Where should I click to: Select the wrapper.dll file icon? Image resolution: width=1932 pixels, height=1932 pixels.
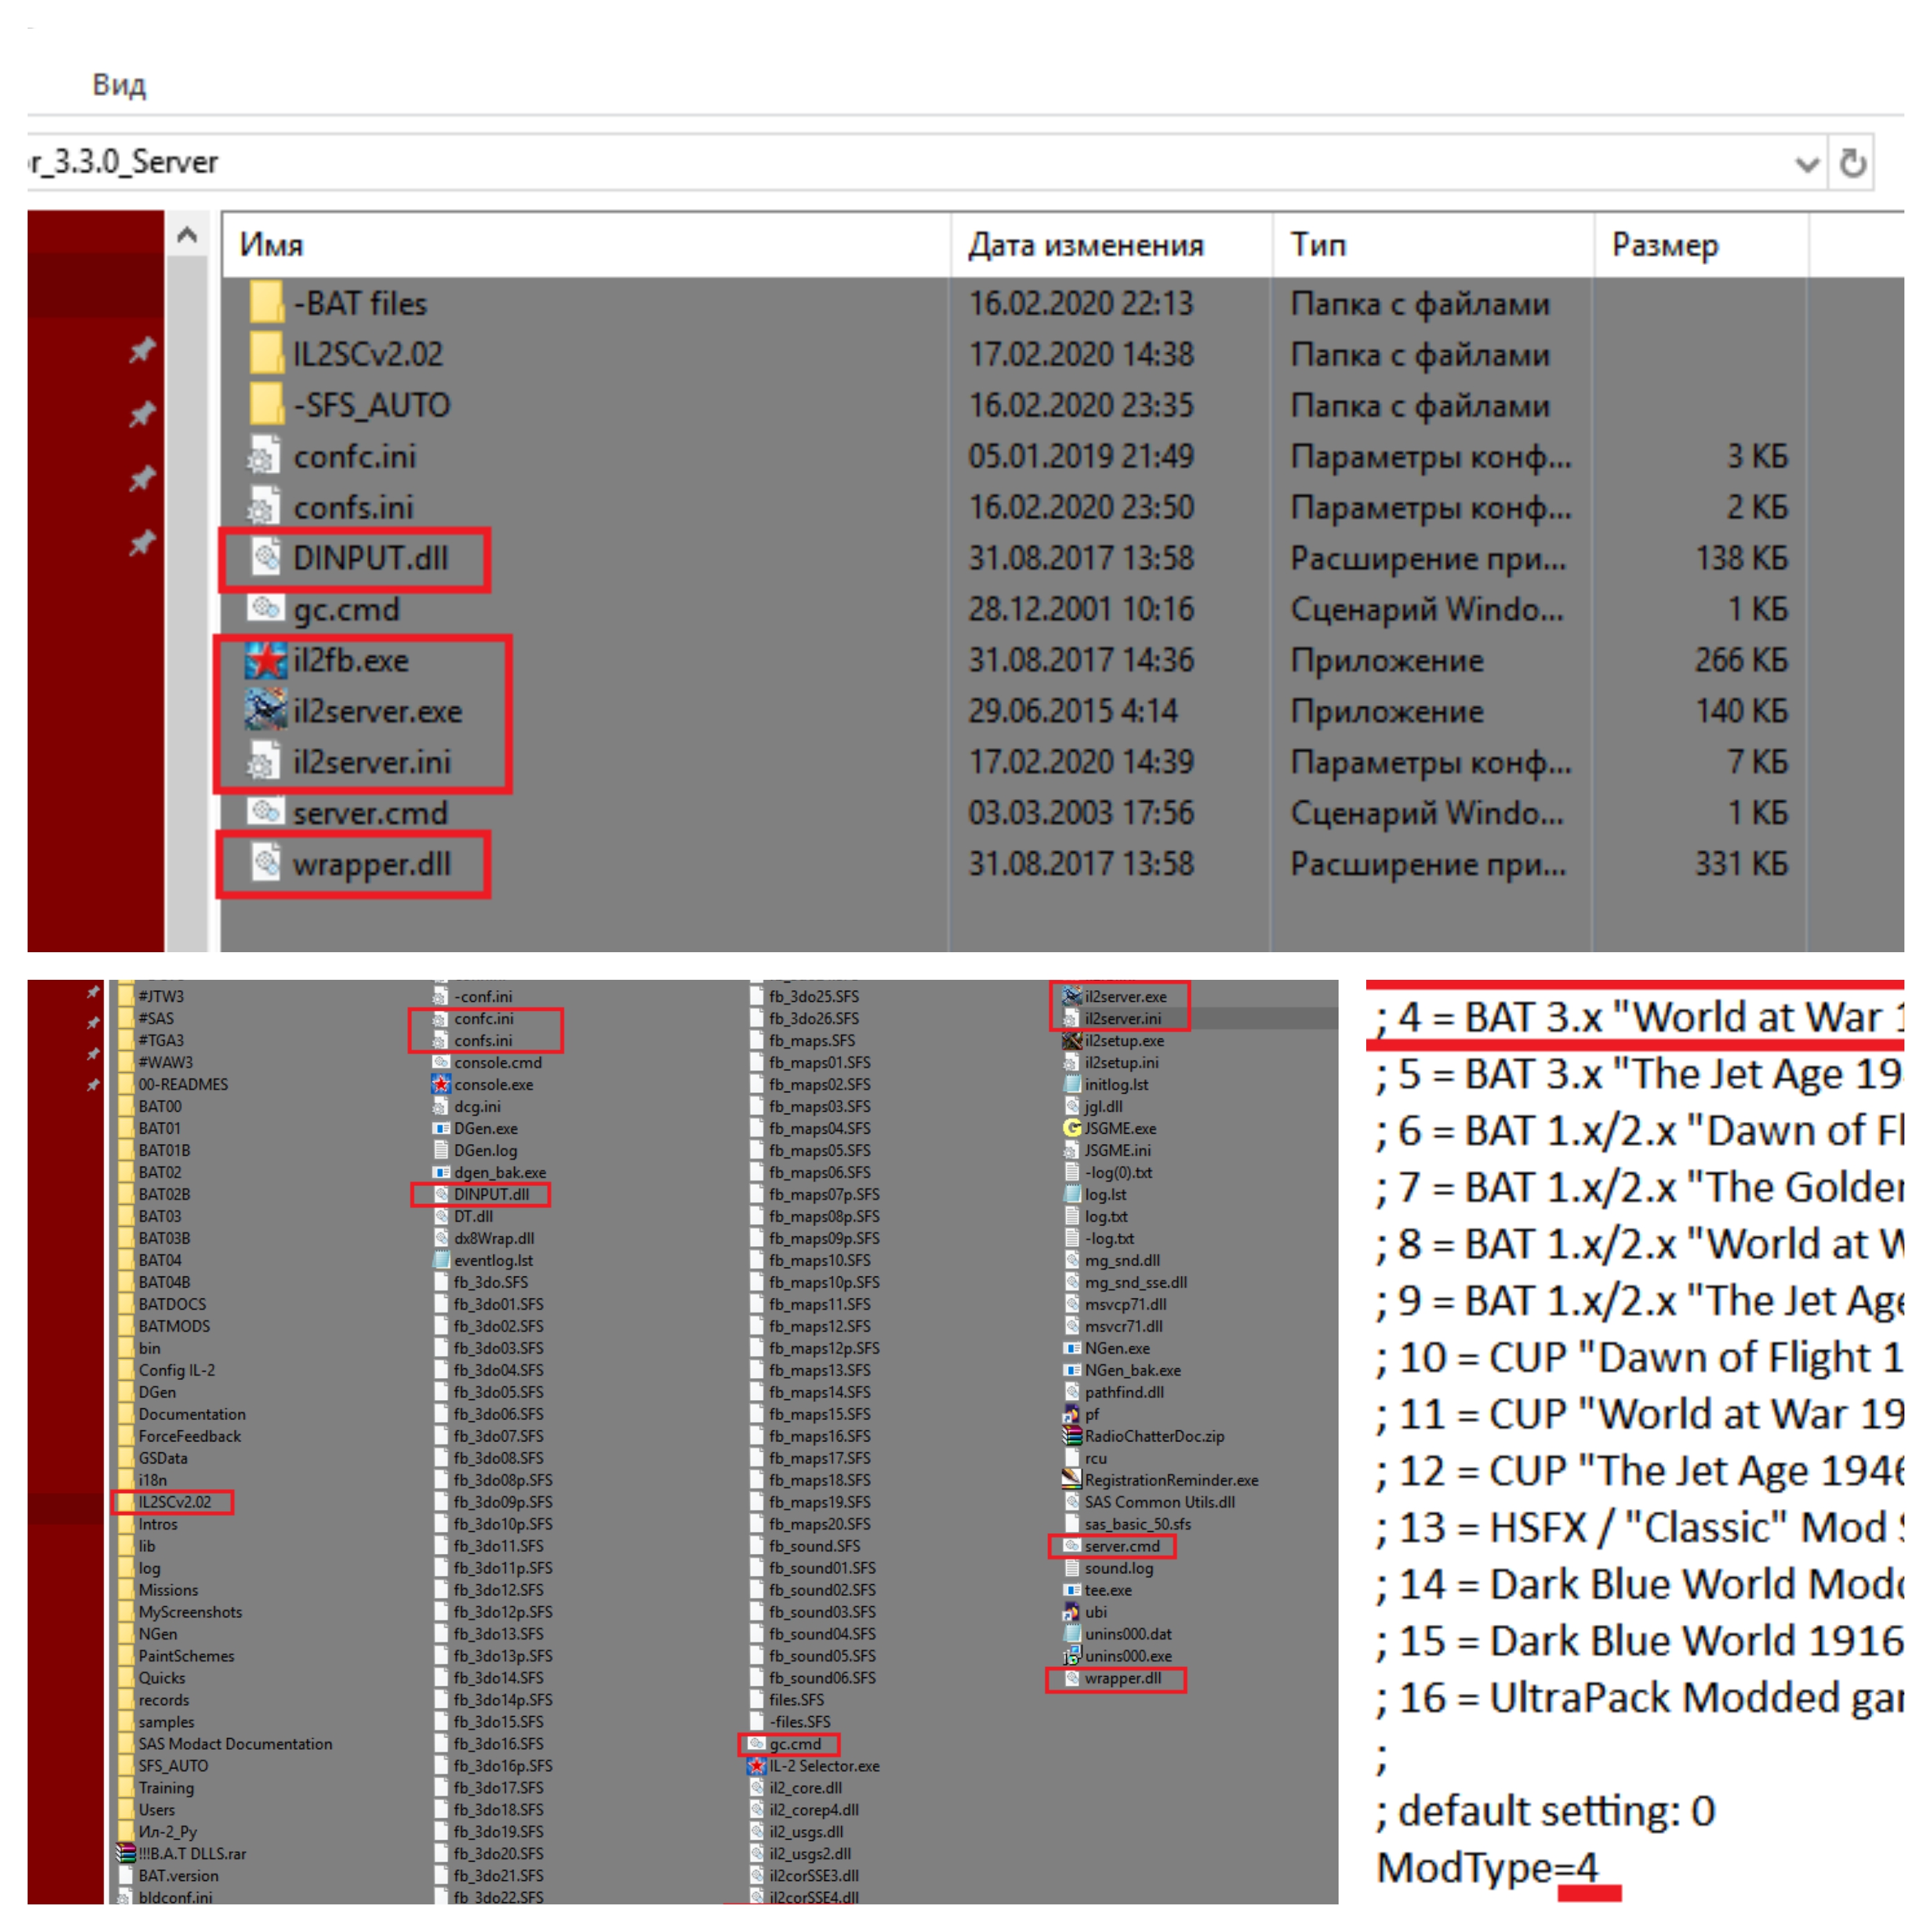click(x=265, y=863)
